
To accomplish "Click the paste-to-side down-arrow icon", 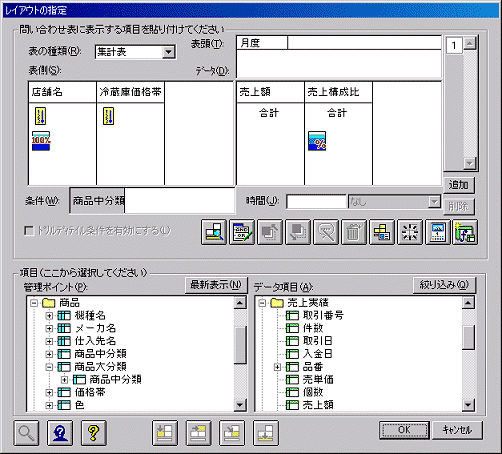I will (x=165, y=433).
